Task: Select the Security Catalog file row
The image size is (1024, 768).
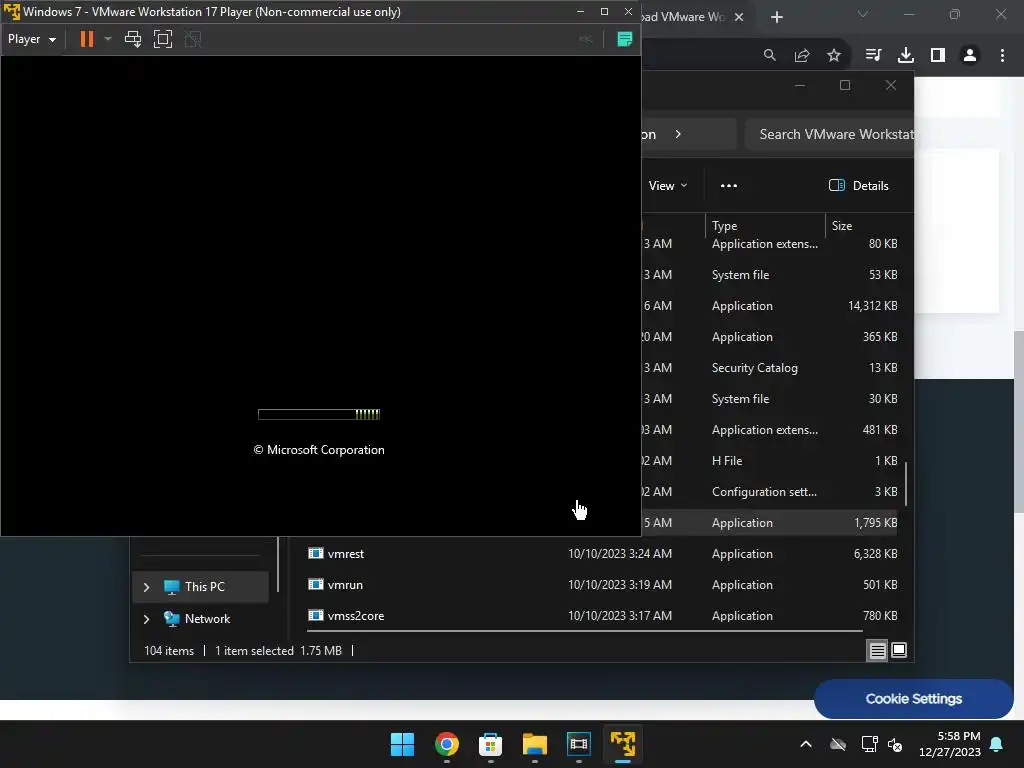Action: point(771,368)
